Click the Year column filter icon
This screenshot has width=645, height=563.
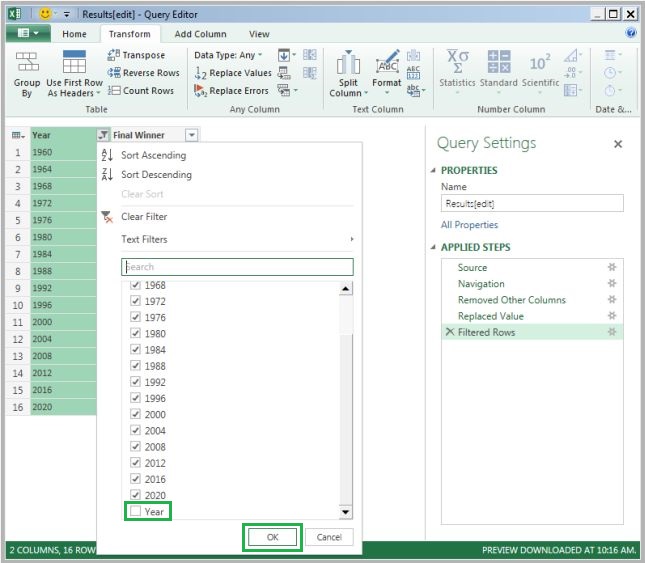(103, 135)
